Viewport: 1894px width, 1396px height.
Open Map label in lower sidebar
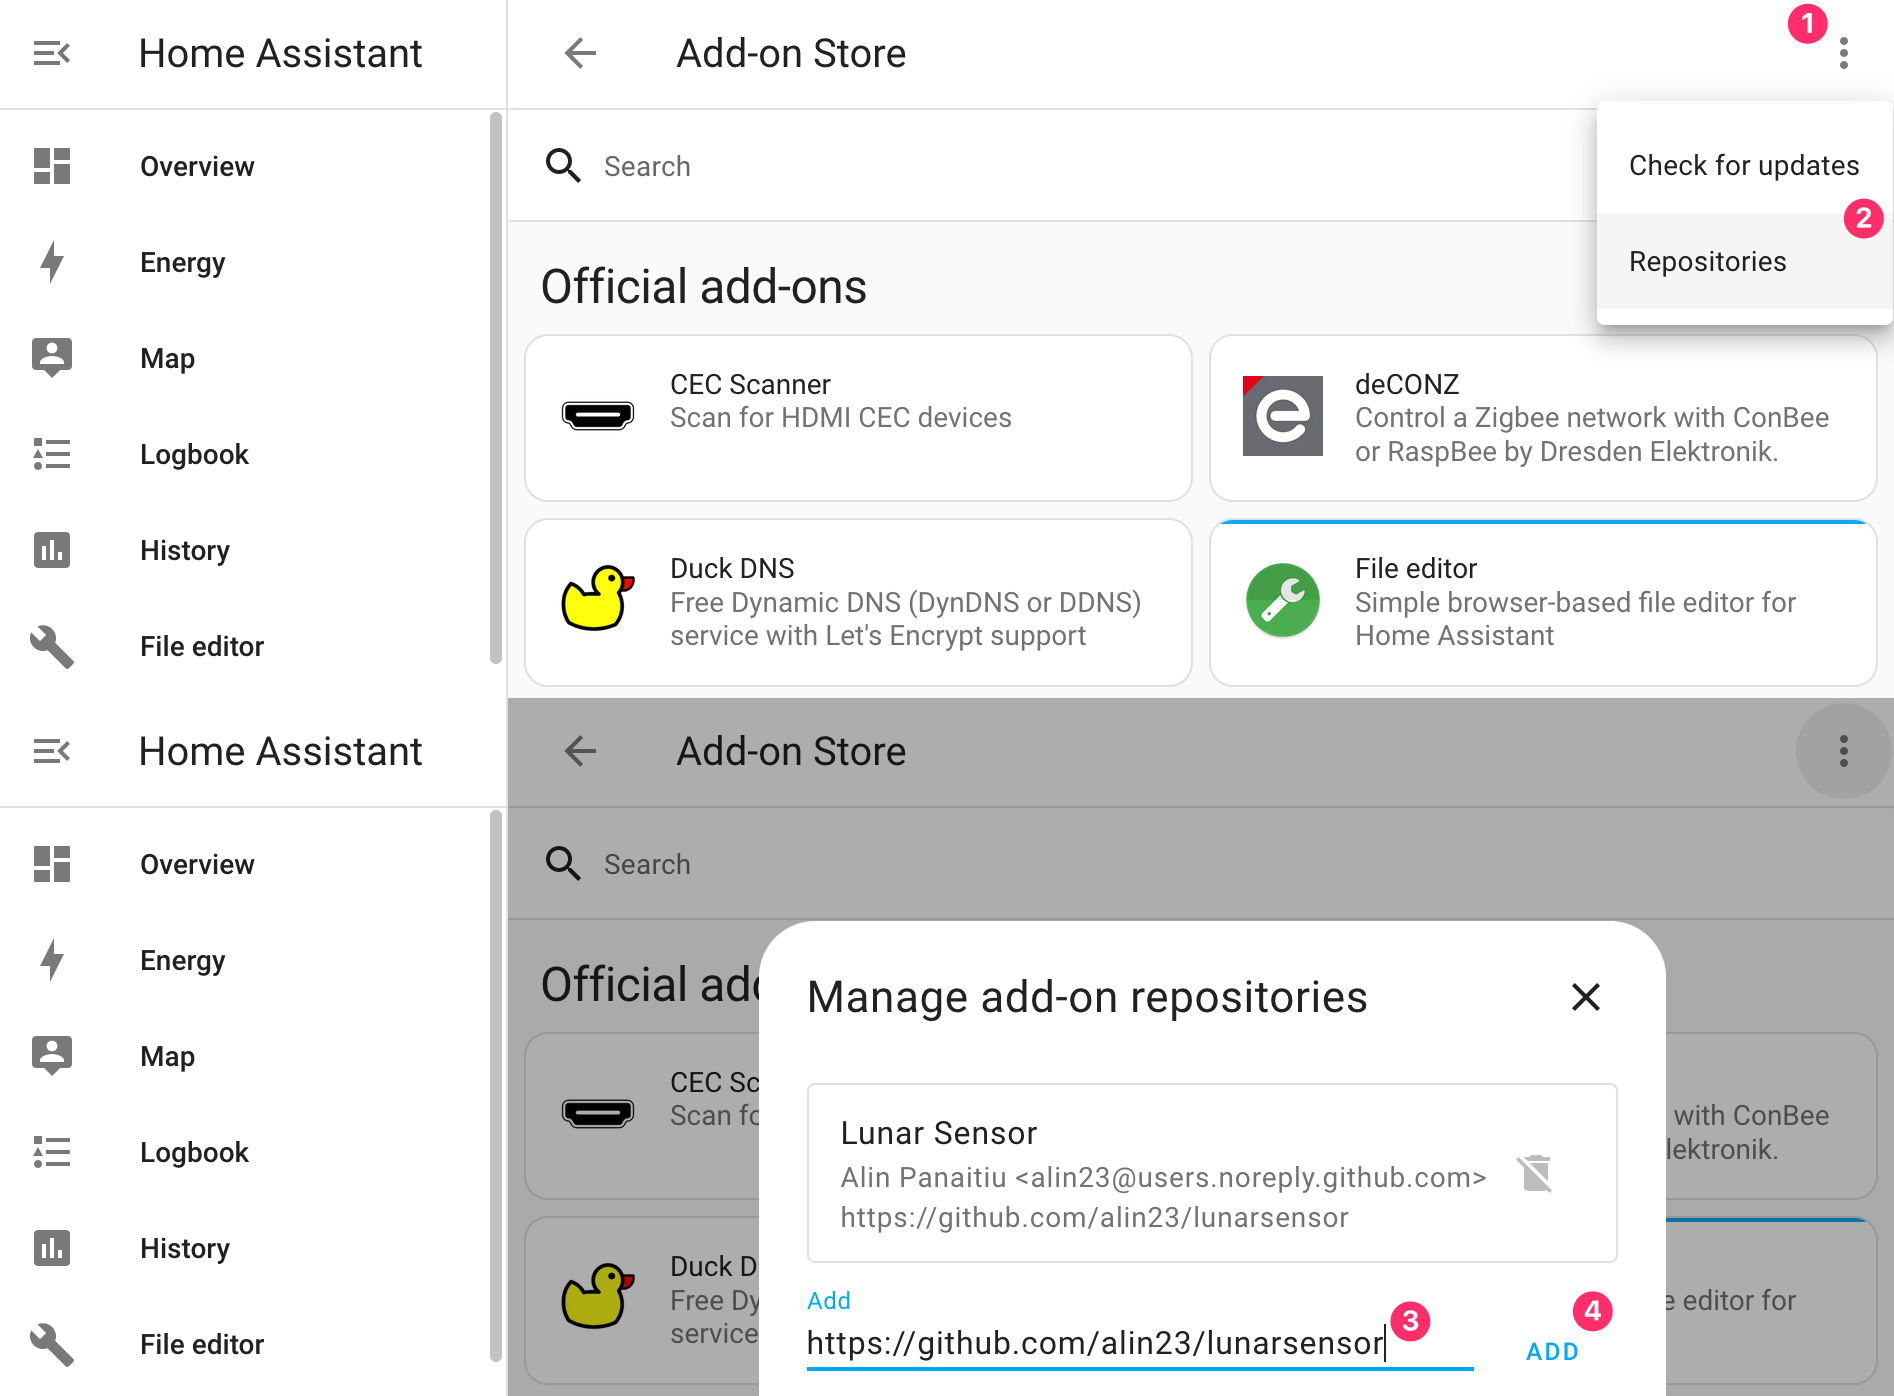[x=168, y=1056]
